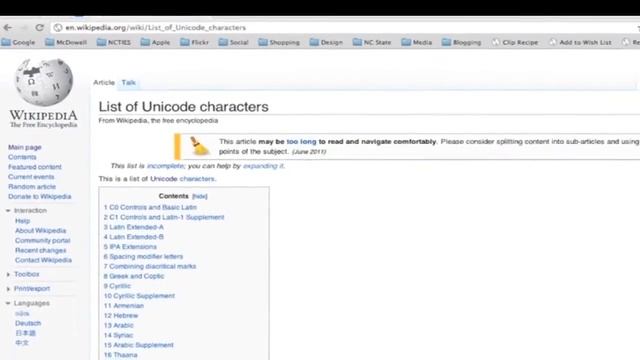Open Current events link
The width and height of the screenshot is (640, 360).
point(31,177)
